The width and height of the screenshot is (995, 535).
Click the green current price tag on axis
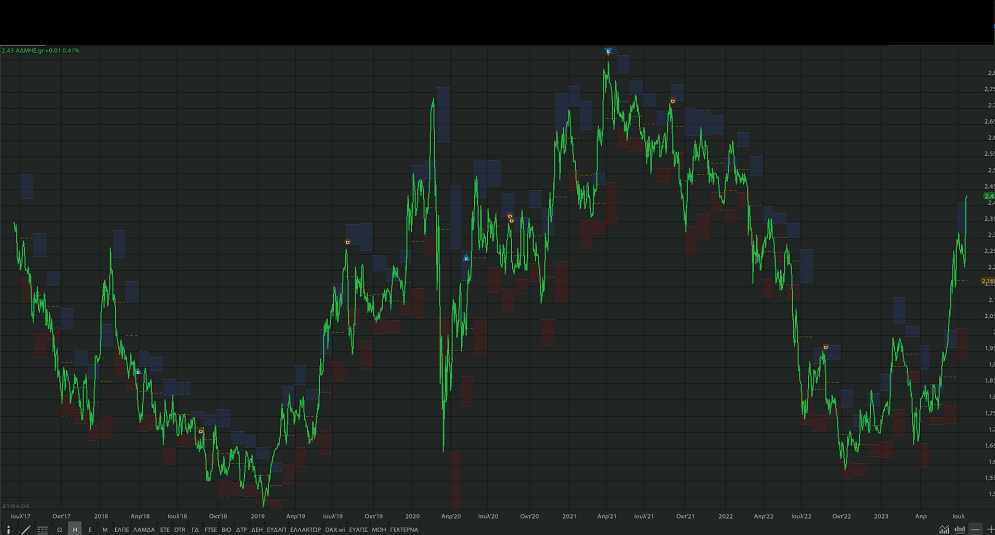click(989, 196)
